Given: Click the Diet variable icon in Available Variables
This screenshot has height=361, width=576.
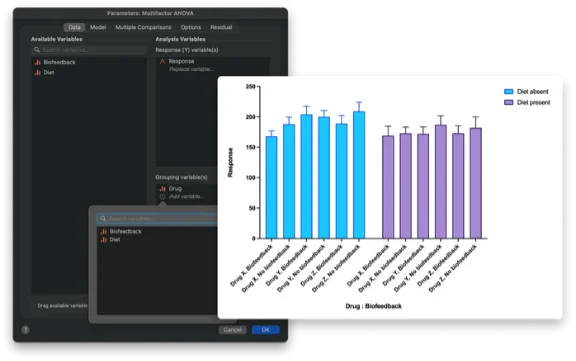Looking at the screenshot, I should (37, 73).
